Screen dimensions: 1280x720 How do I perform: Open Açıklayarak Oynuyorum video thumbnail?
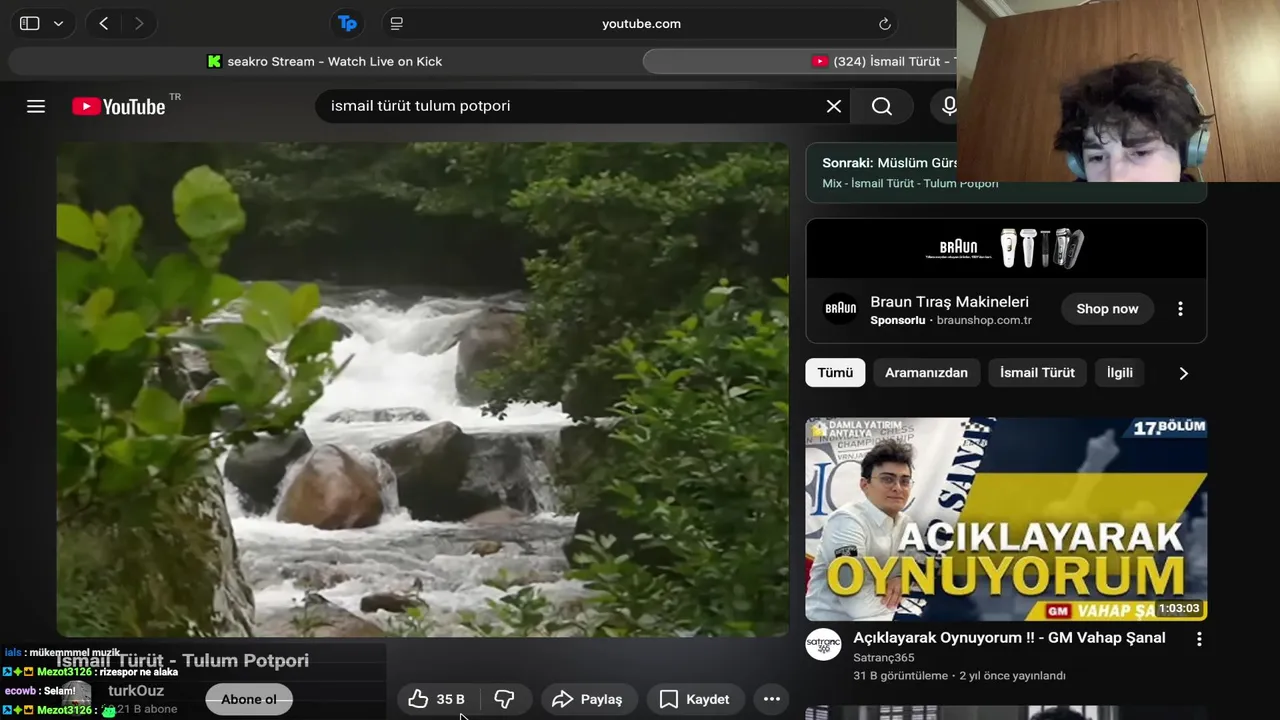pyautogui.click(x=1006, y=519)
